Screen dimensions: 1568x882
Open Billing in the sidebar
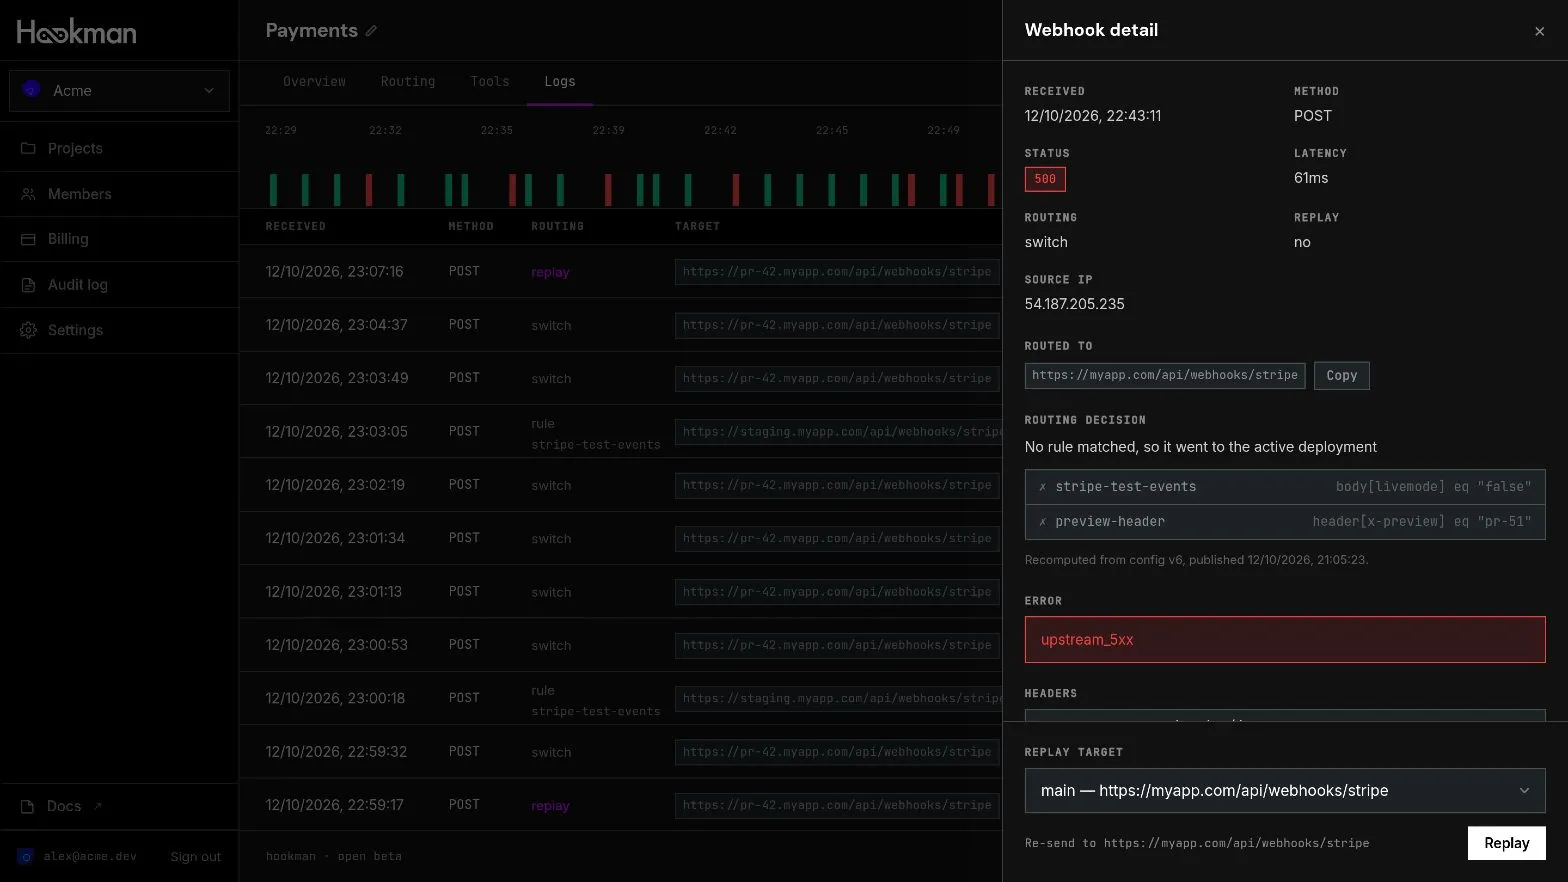click(x=68, y=239)
